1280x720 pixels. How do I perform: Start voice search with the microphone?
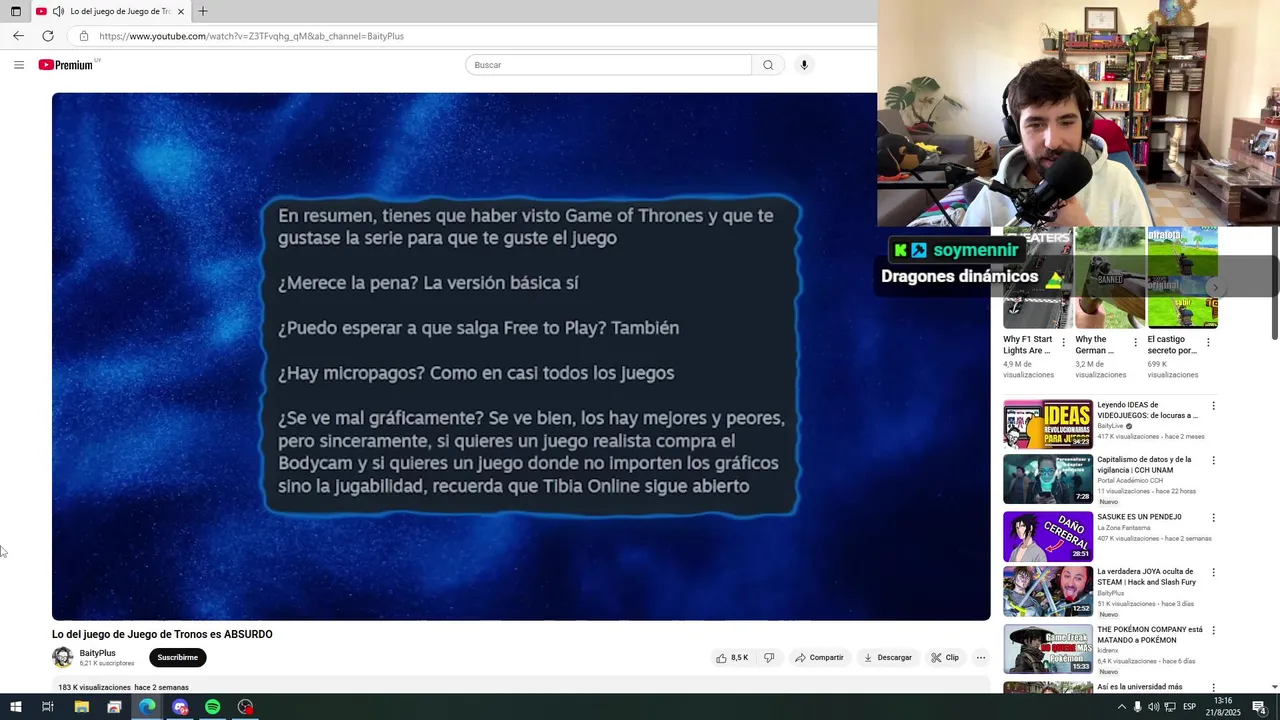pos(804,65)
